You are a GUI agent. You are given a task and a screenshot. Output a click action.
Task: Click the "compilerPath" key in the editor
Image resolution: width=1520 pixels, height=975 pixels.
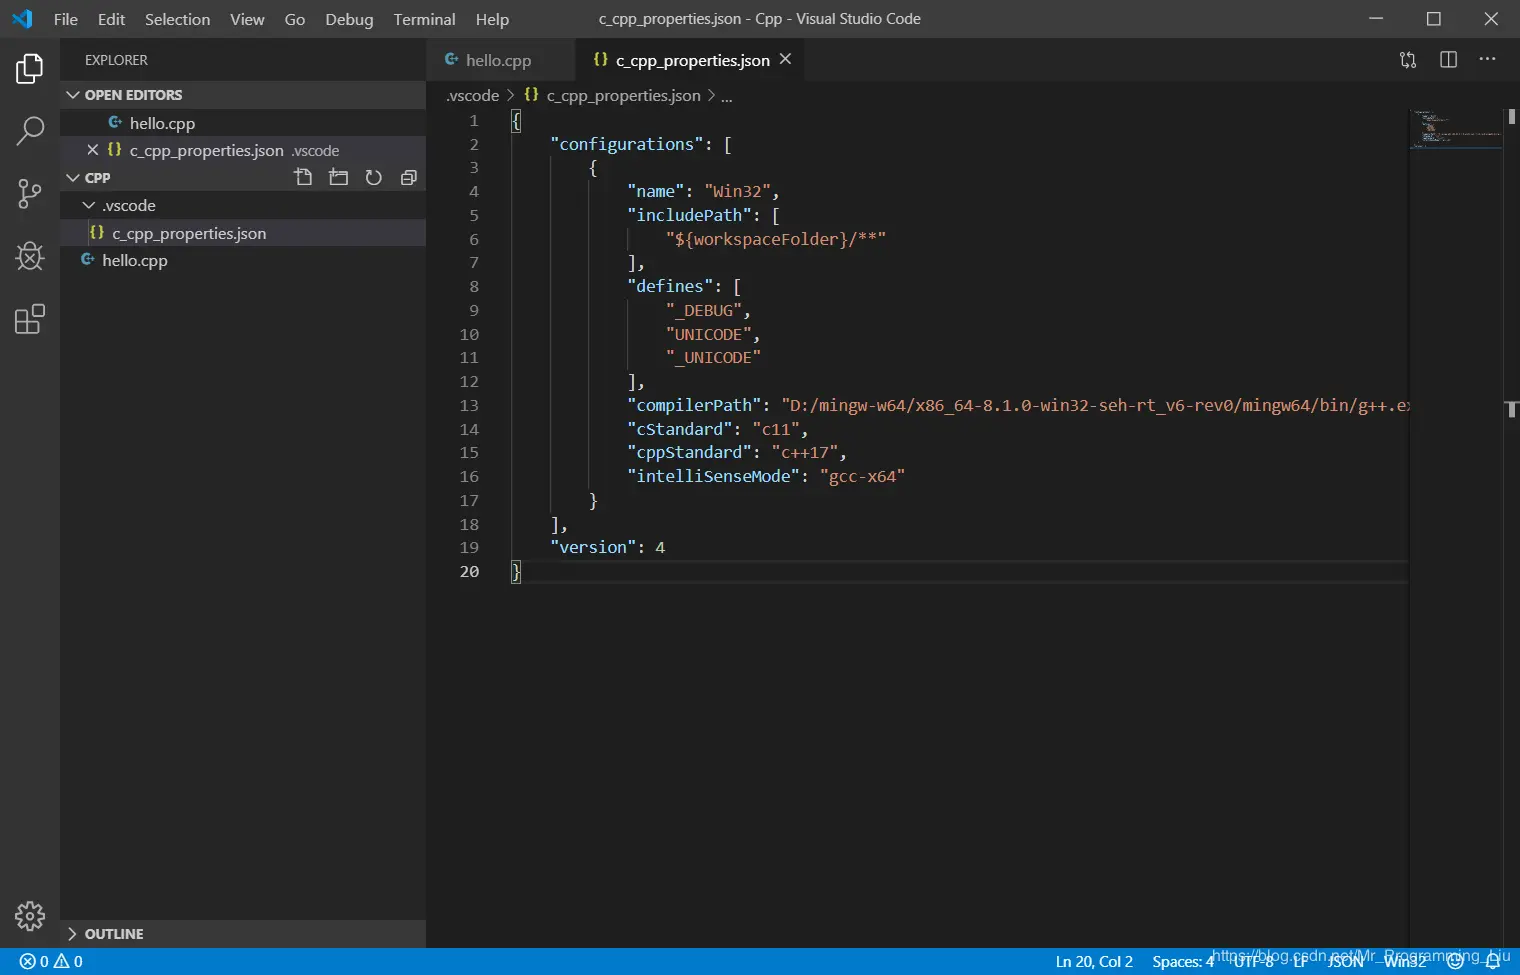[694, 405]
